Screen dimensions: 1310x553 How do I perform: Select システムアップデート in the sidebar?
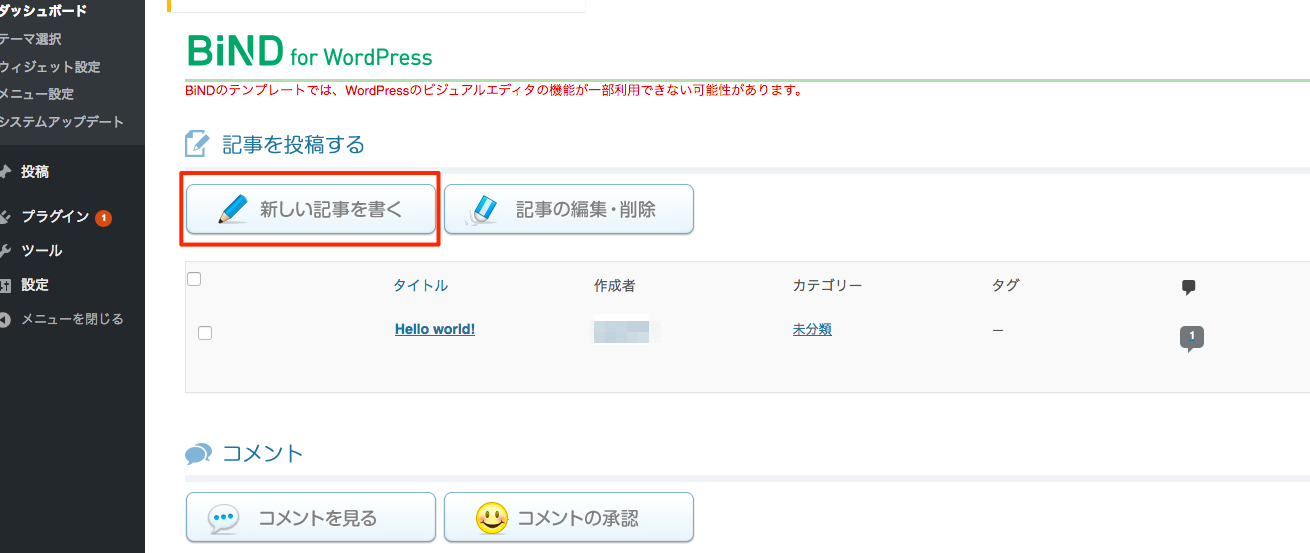[x=62, y=122]
